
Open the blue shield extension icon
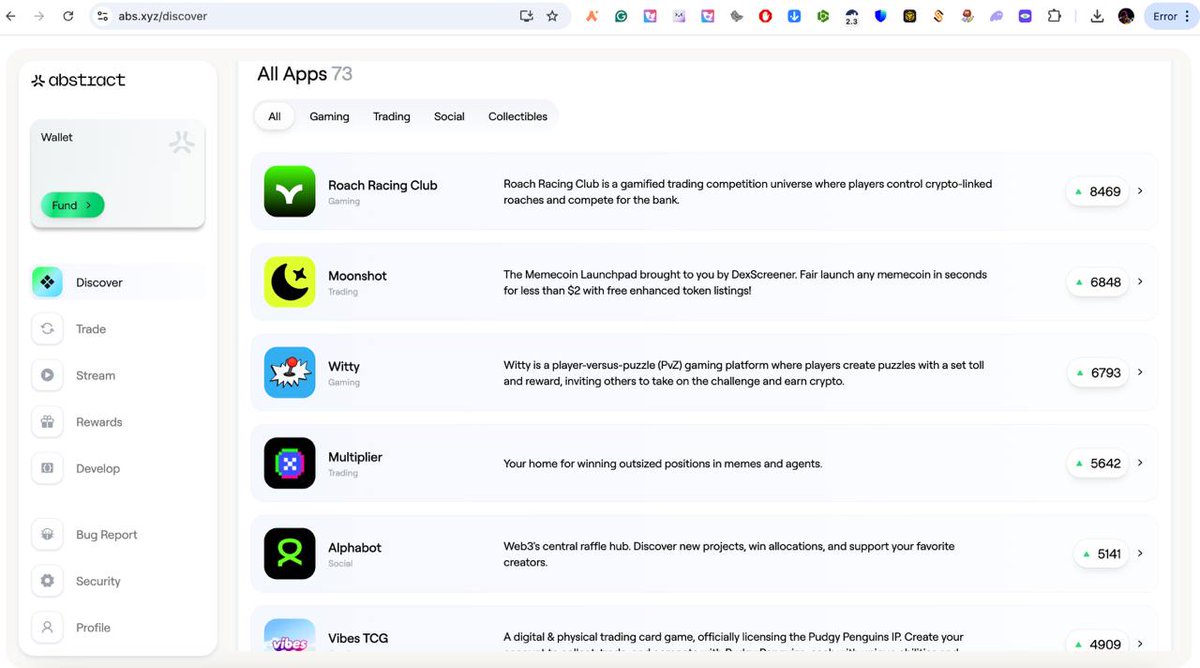881,16
